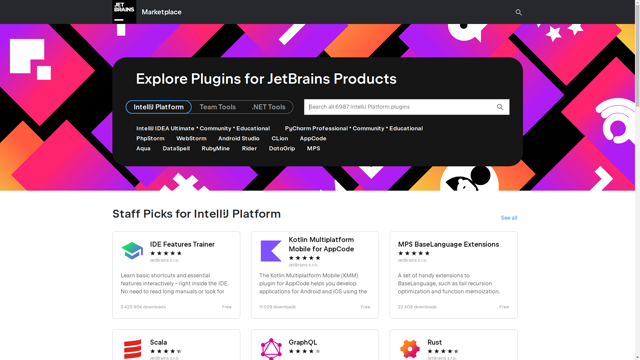
Task: Filter plugins by RubyMine
Action: click(216, 148)
